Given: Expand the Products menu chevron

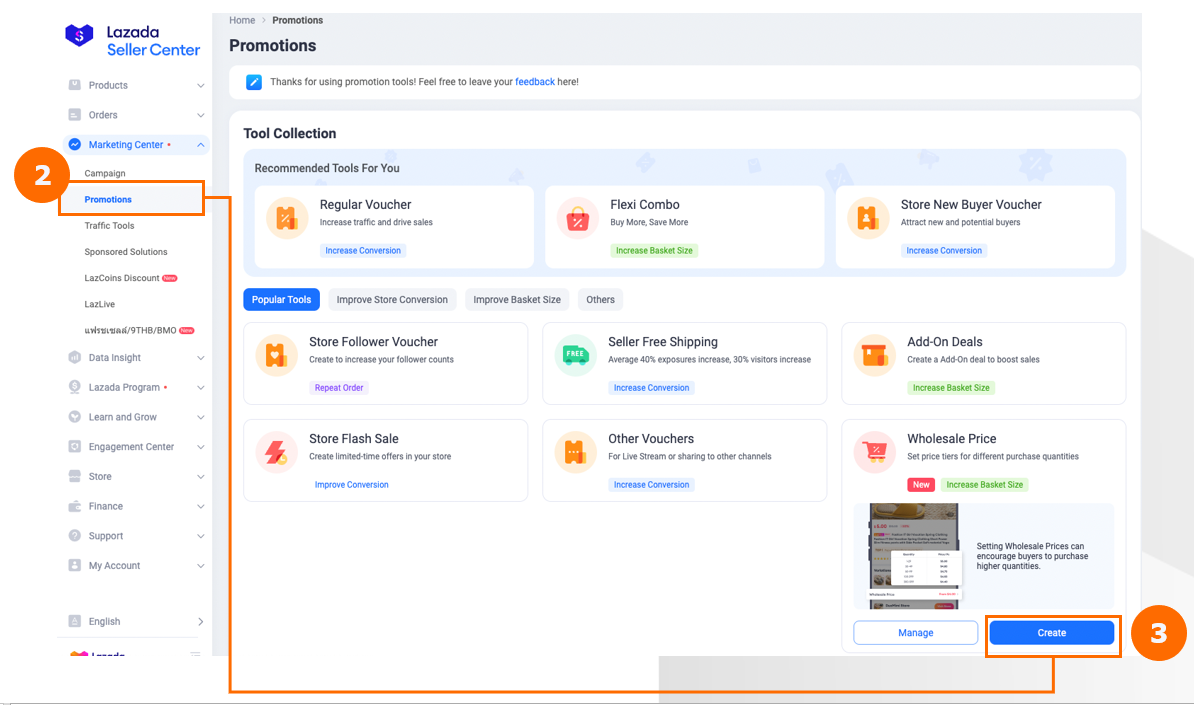Looking at the screenshot, I should tap(200, 85).
